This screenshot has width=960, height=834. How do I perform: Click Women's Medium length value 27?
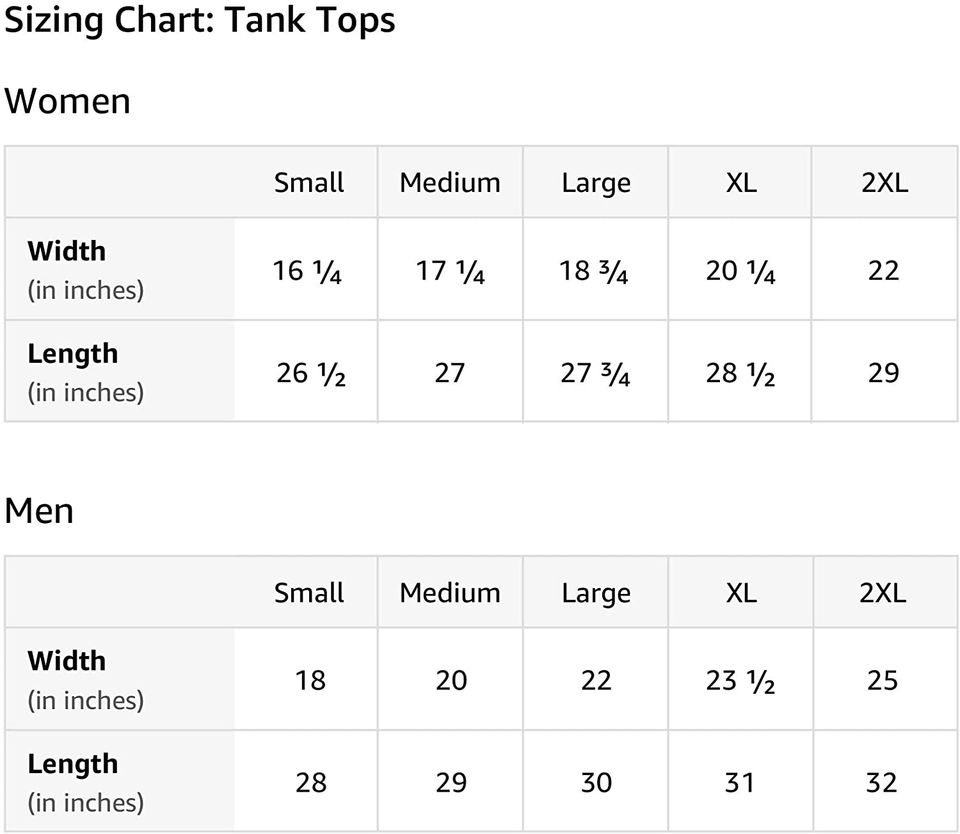click(450, 373)
